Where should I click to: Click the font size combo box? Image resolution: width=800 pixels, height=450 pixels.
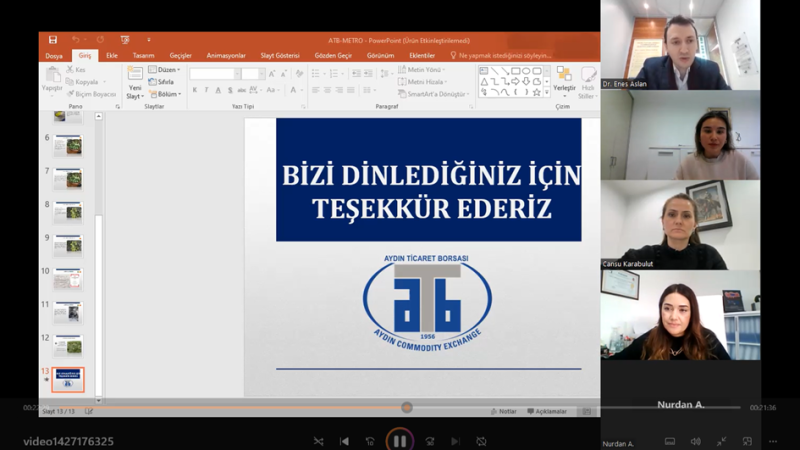[x=253, y=74]
